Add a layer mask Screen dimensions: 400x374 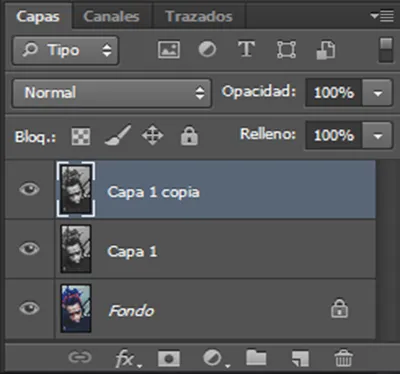point(169,359)
